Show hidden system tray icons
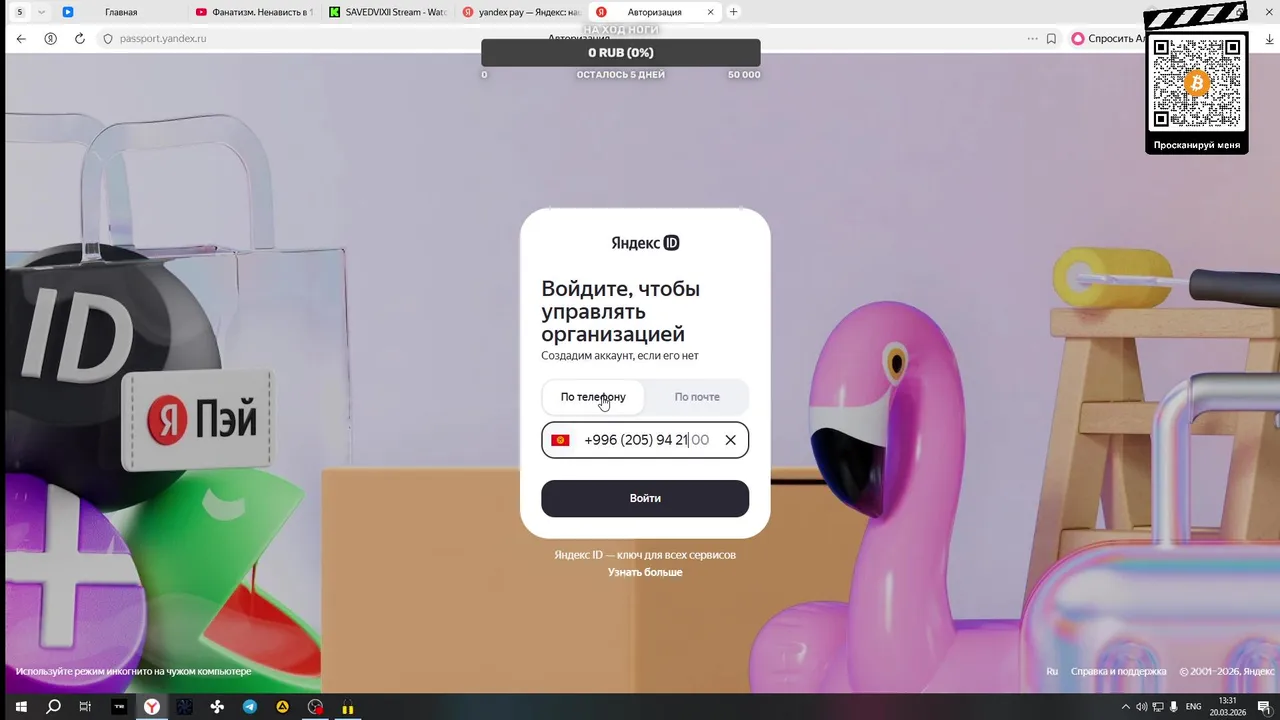The width and height of the screenshot is (1280, 720). pos(1125,707)
